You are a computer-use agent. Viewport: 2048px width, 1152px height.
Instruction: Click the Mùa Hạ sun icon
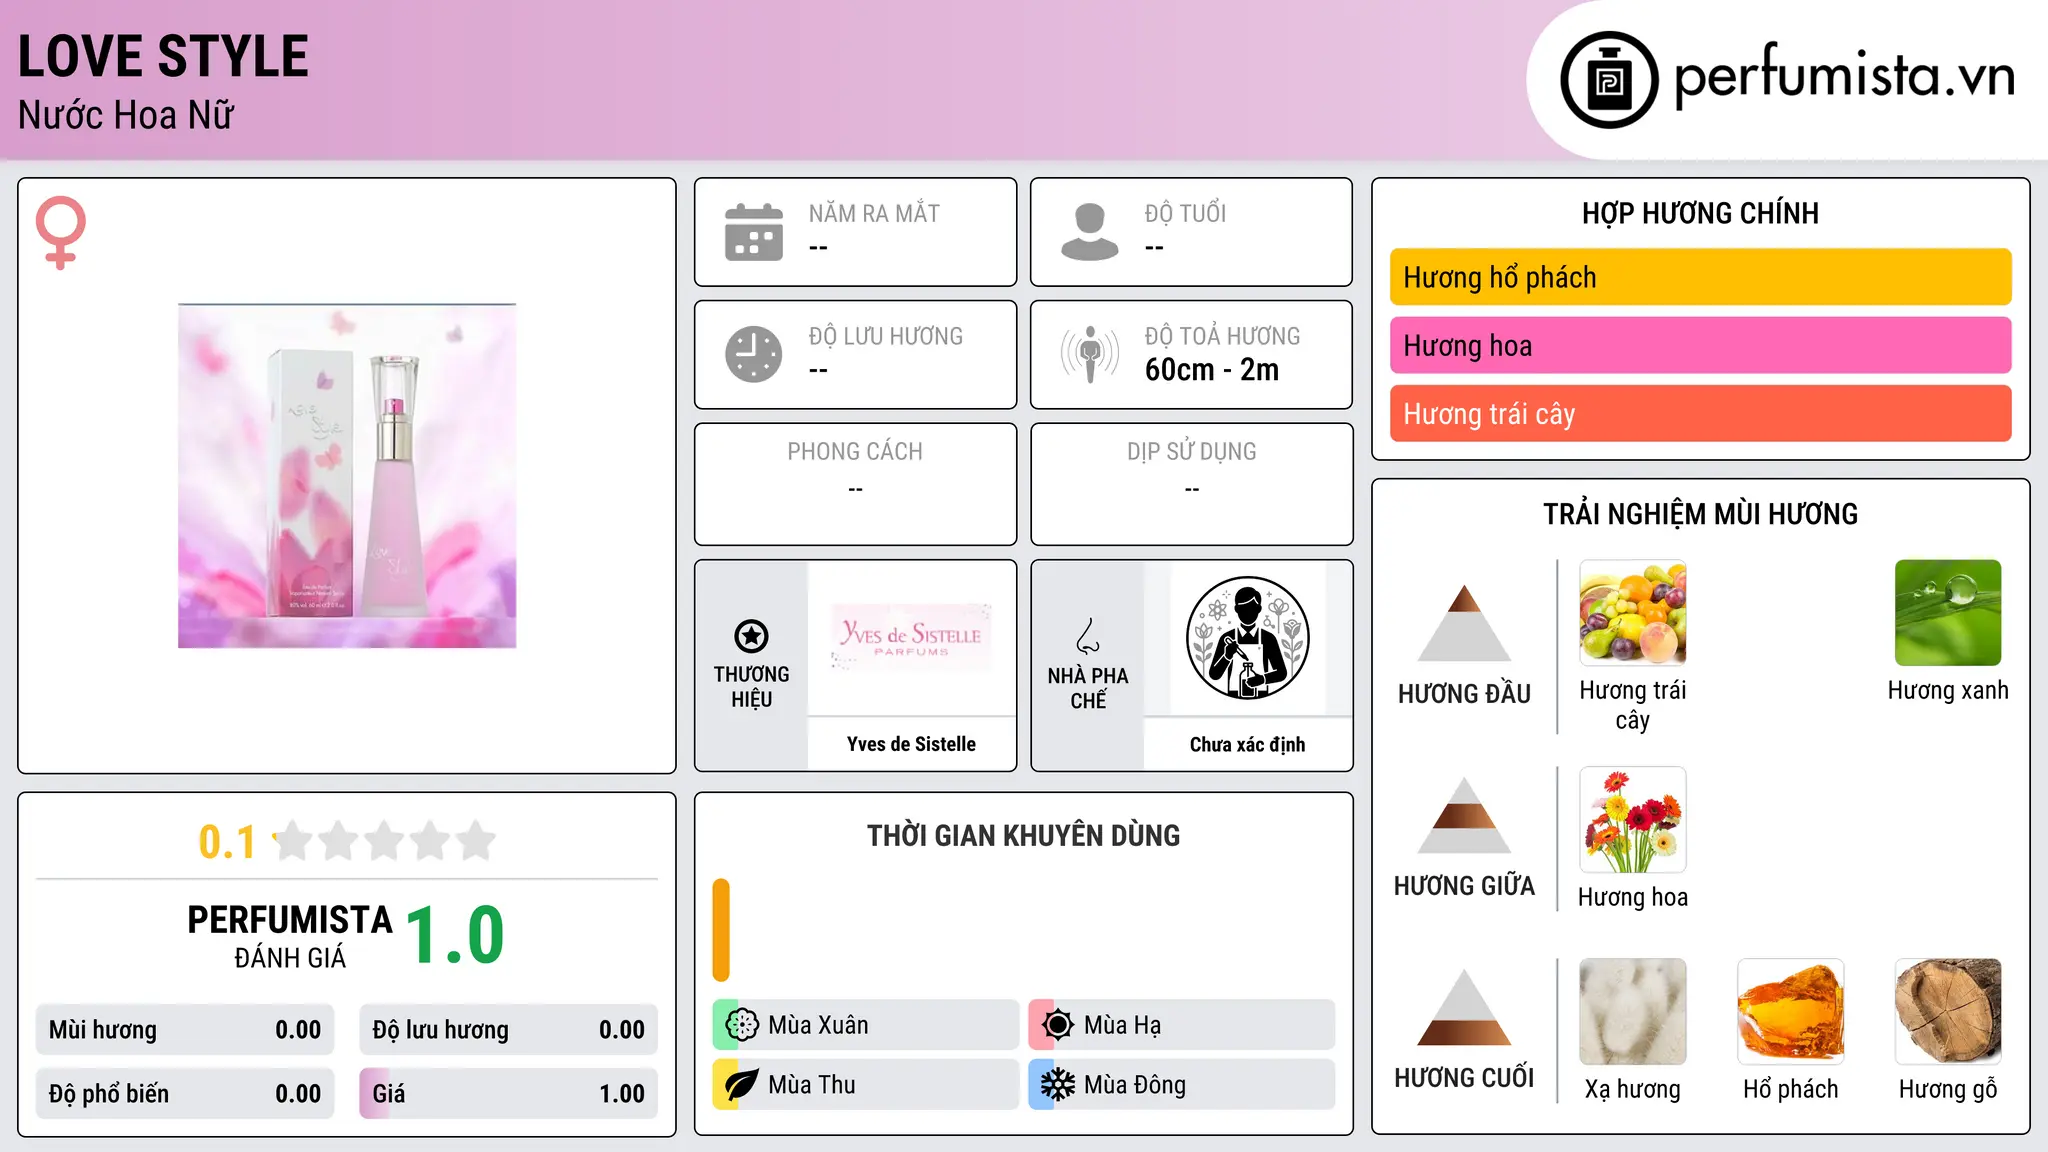pos(1058,1025)
